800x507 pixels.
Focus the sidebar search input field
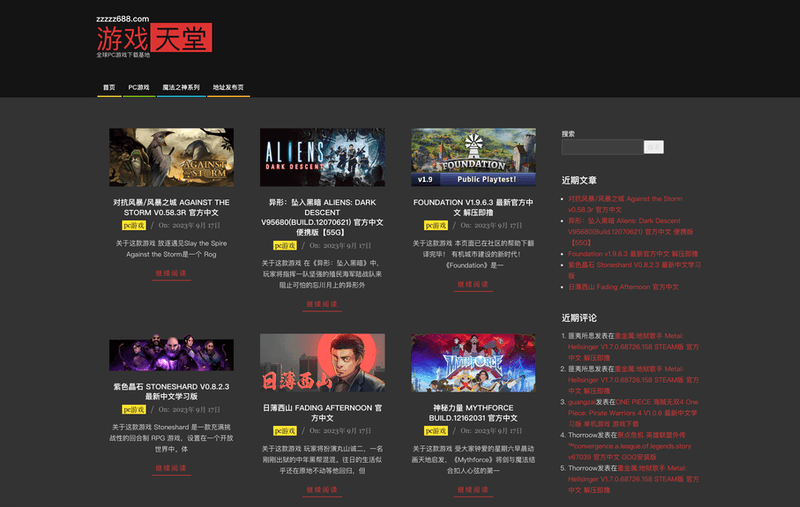click(602, 147)
